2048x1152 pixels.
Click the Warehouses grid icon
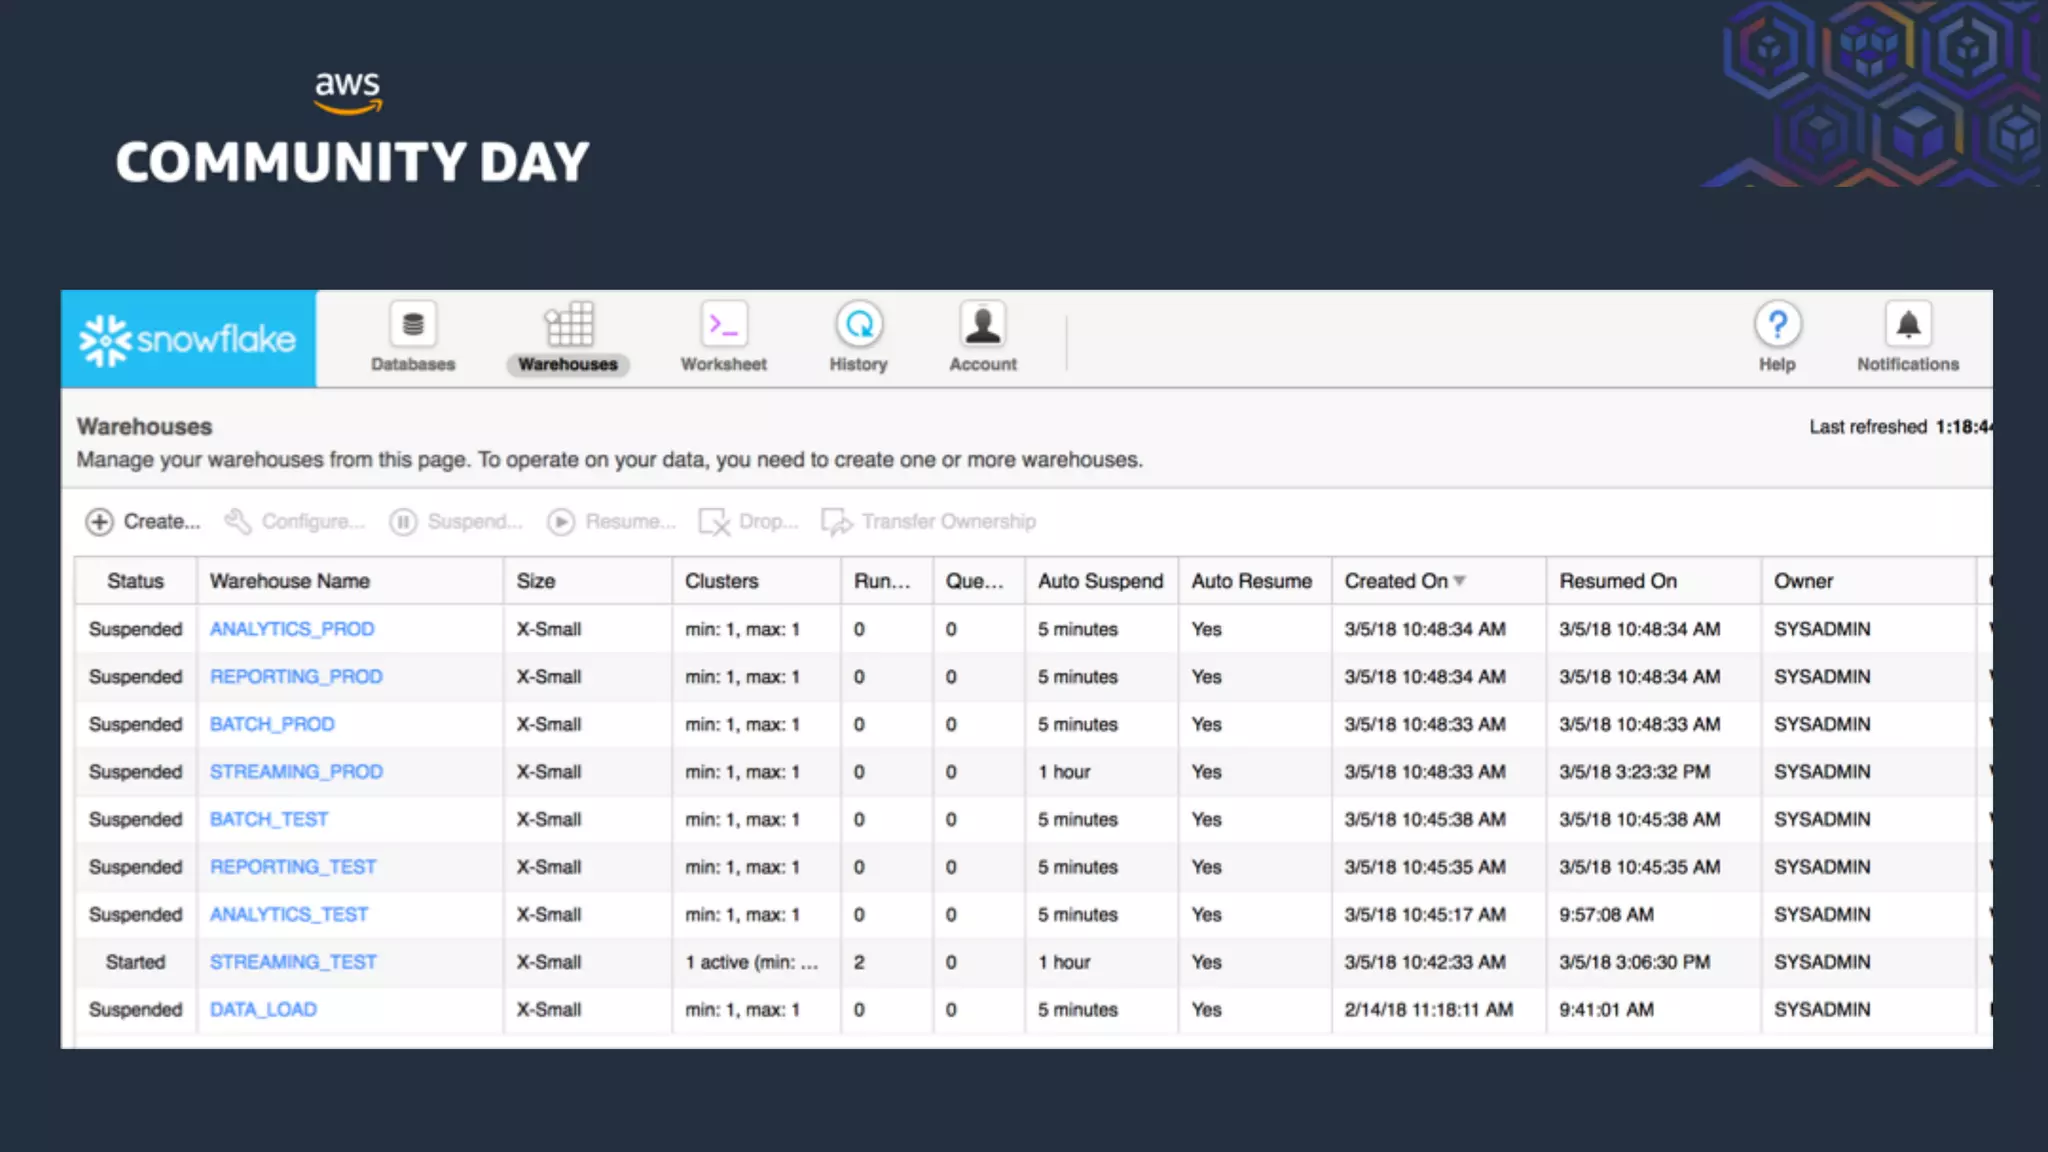coord(568,325)
